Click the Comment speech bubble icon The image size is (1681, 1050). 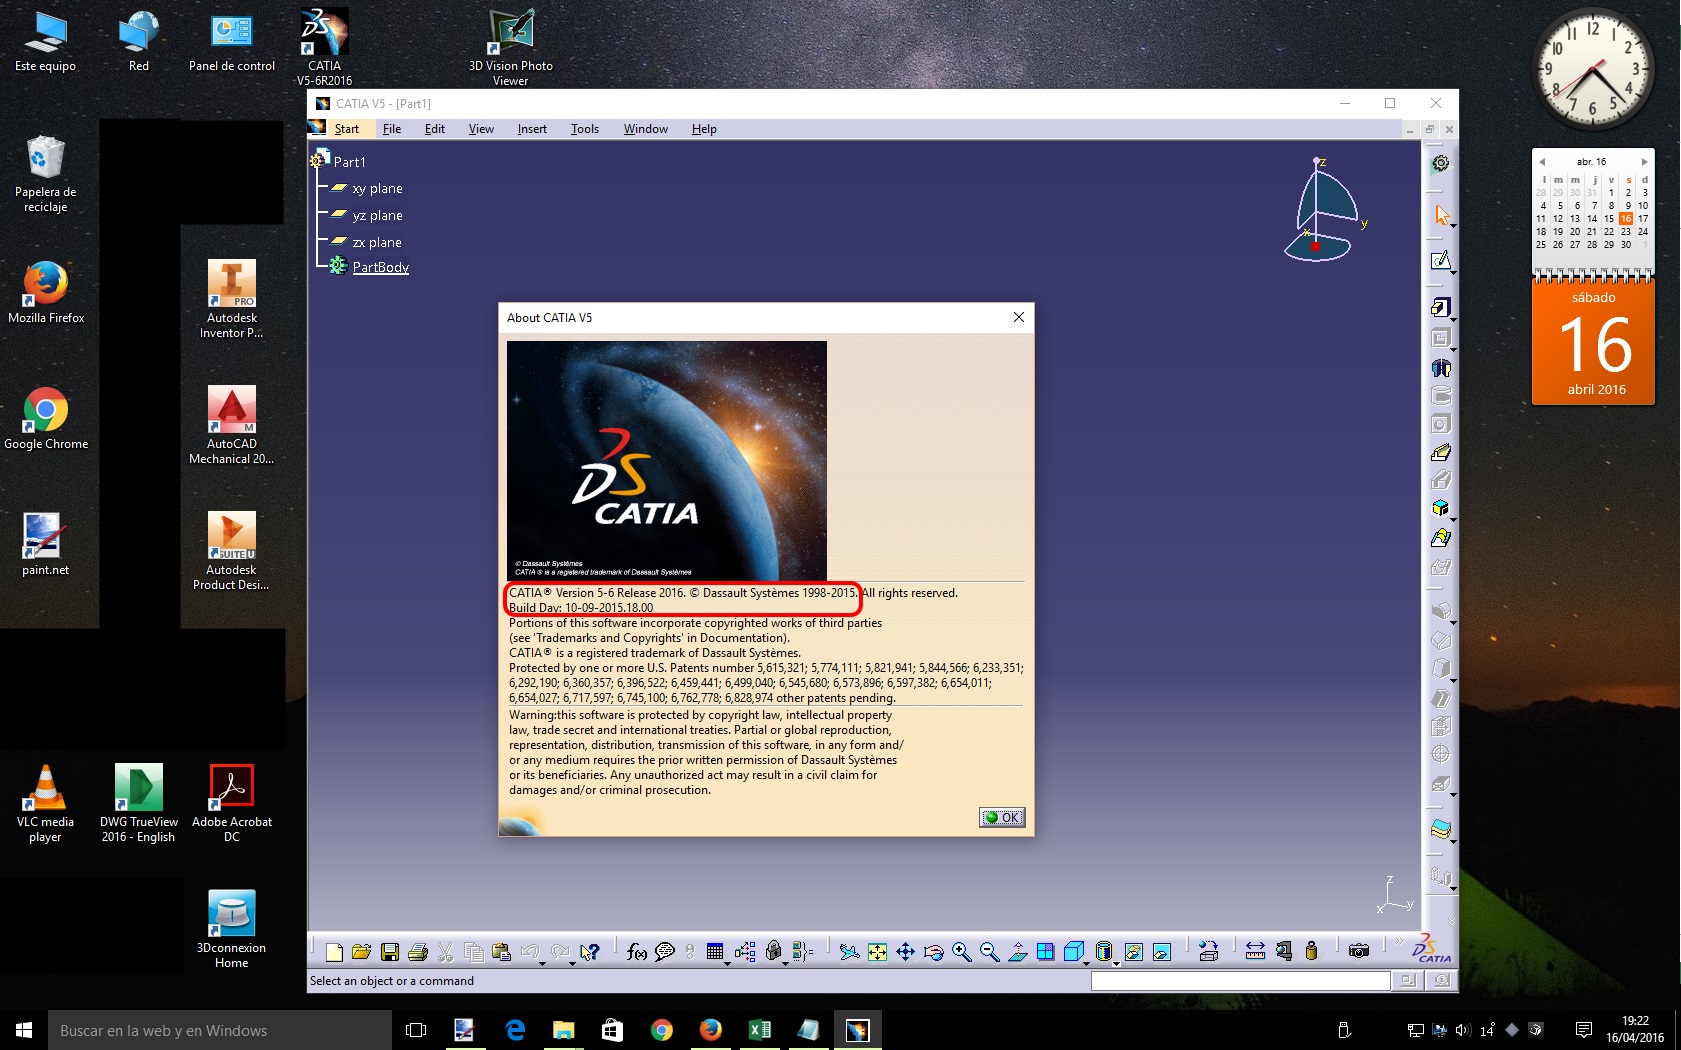[x=665, y=952]
